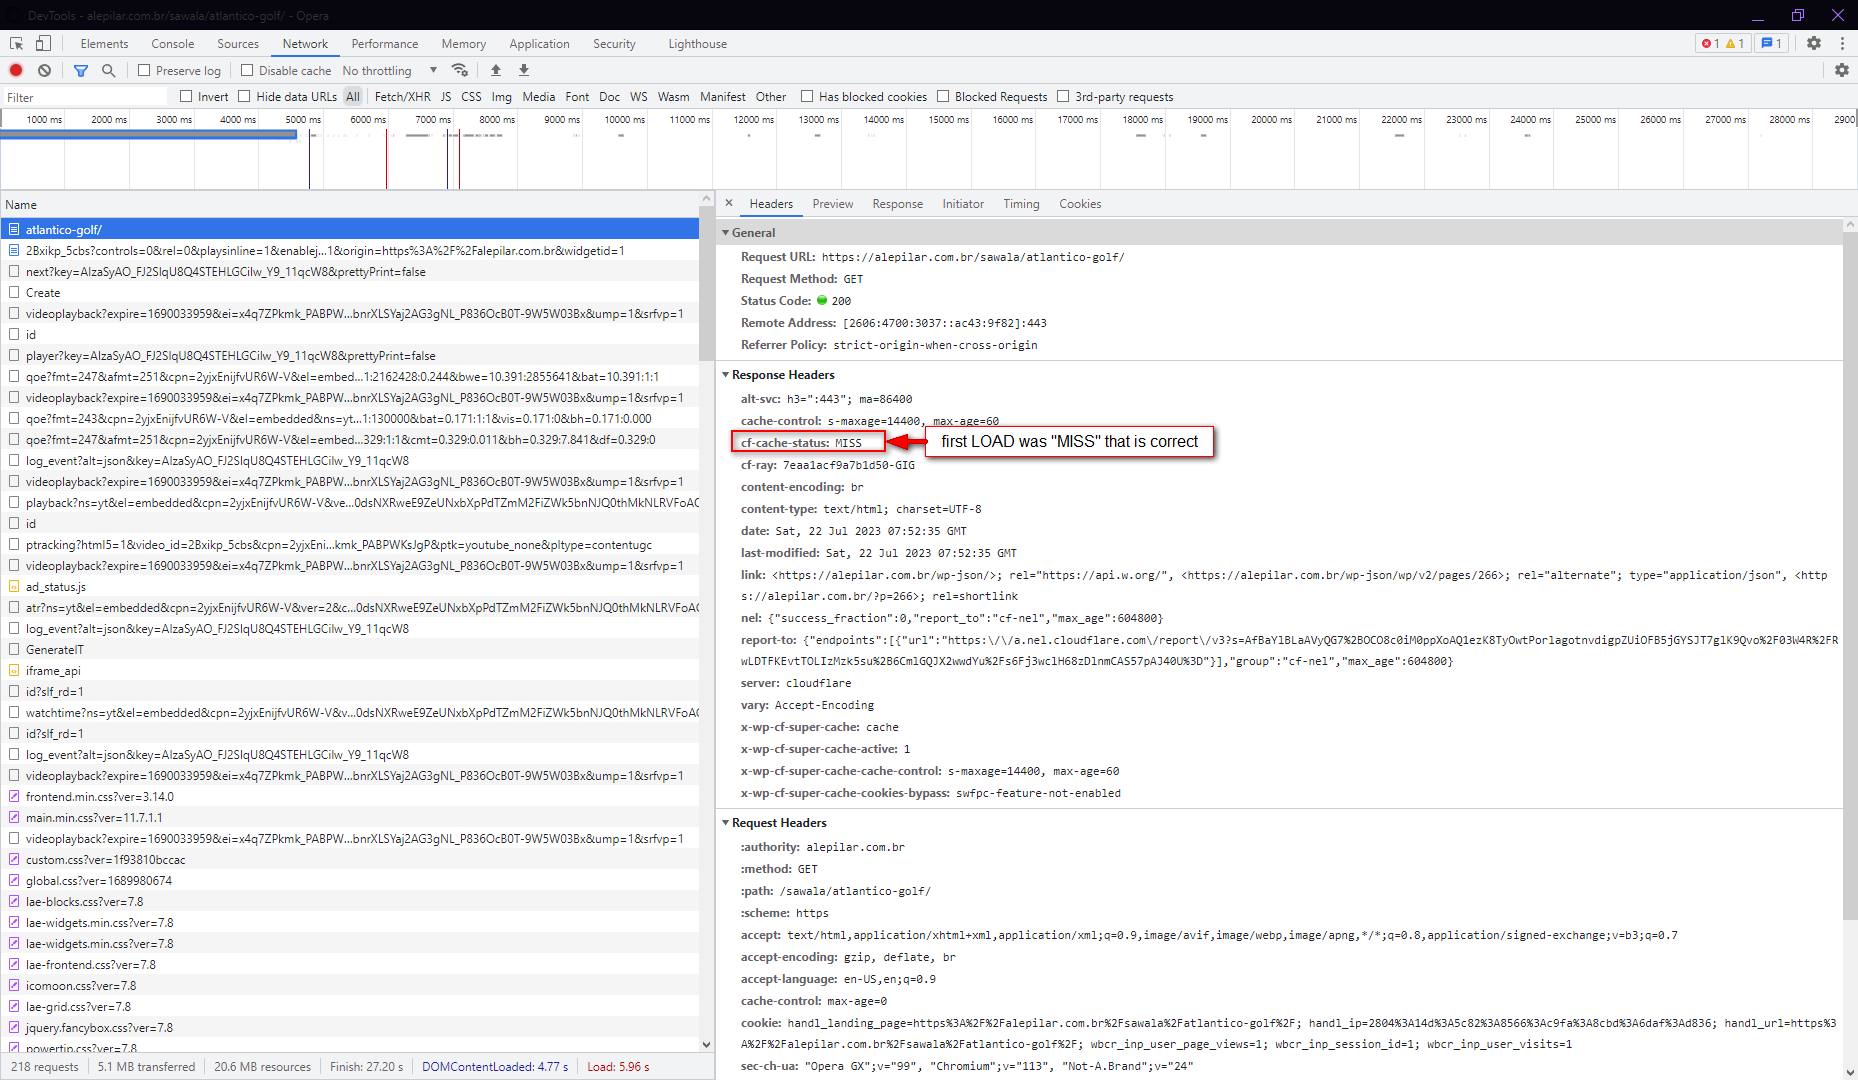The image size is (1858, 1080).
Task: Open network conditions wifi icon
Action: pyautogui.click(x=460, y=70)
